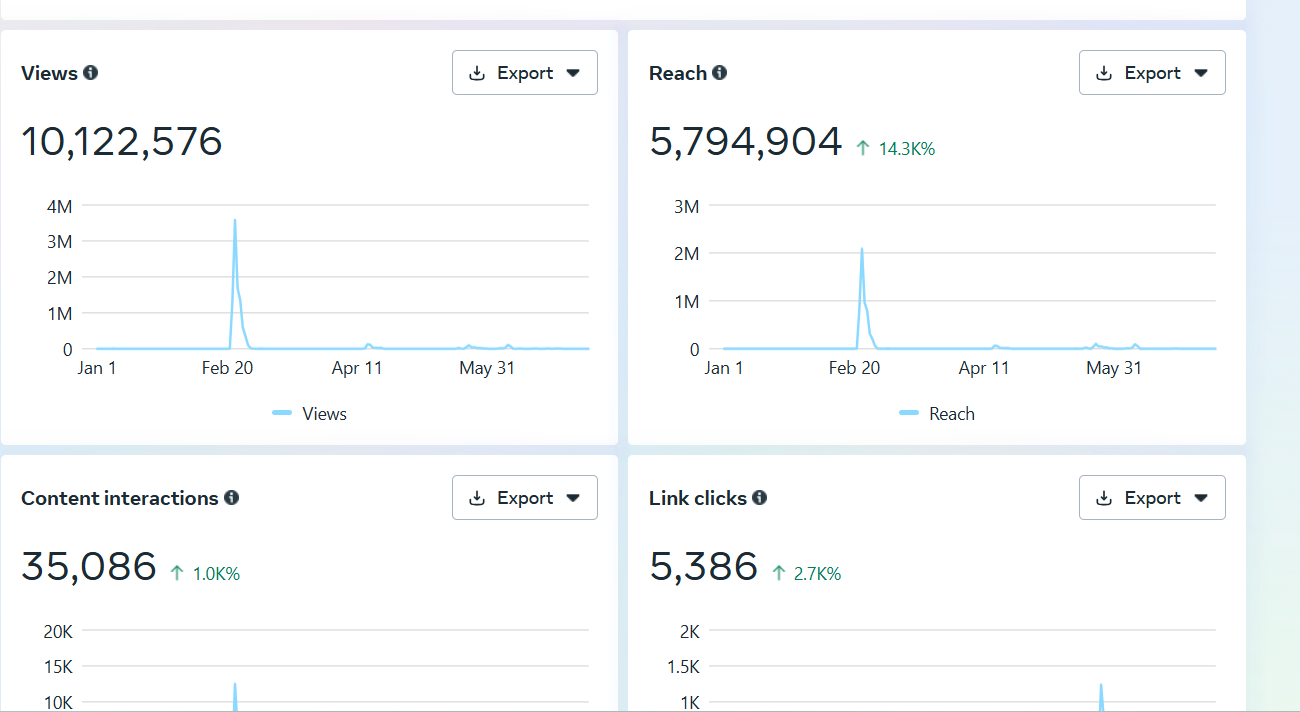Click download icon in Views Export button

tap(478, 73)
